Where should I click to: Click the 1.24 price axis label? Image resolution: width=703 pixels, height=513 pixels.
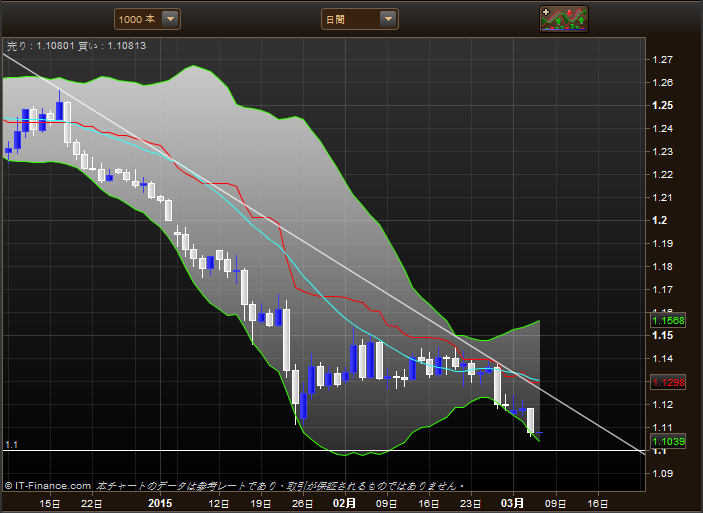point(662,129)
